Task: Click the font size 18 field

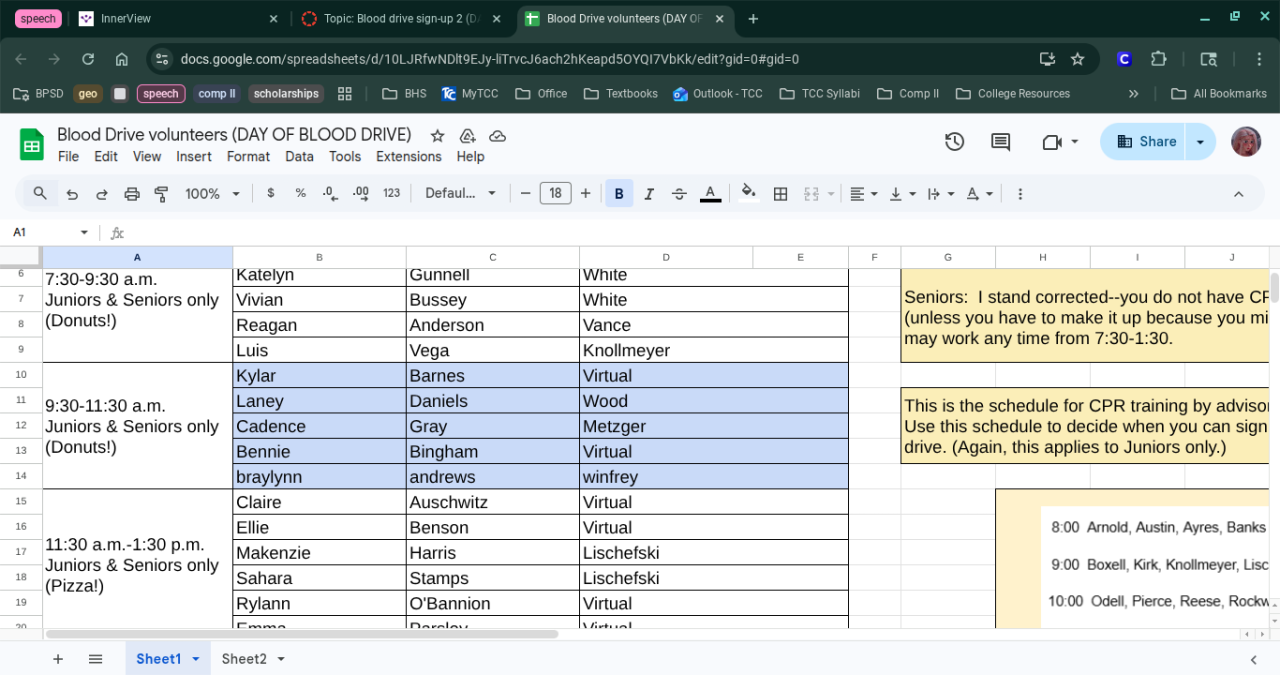Action: (555, 194)
